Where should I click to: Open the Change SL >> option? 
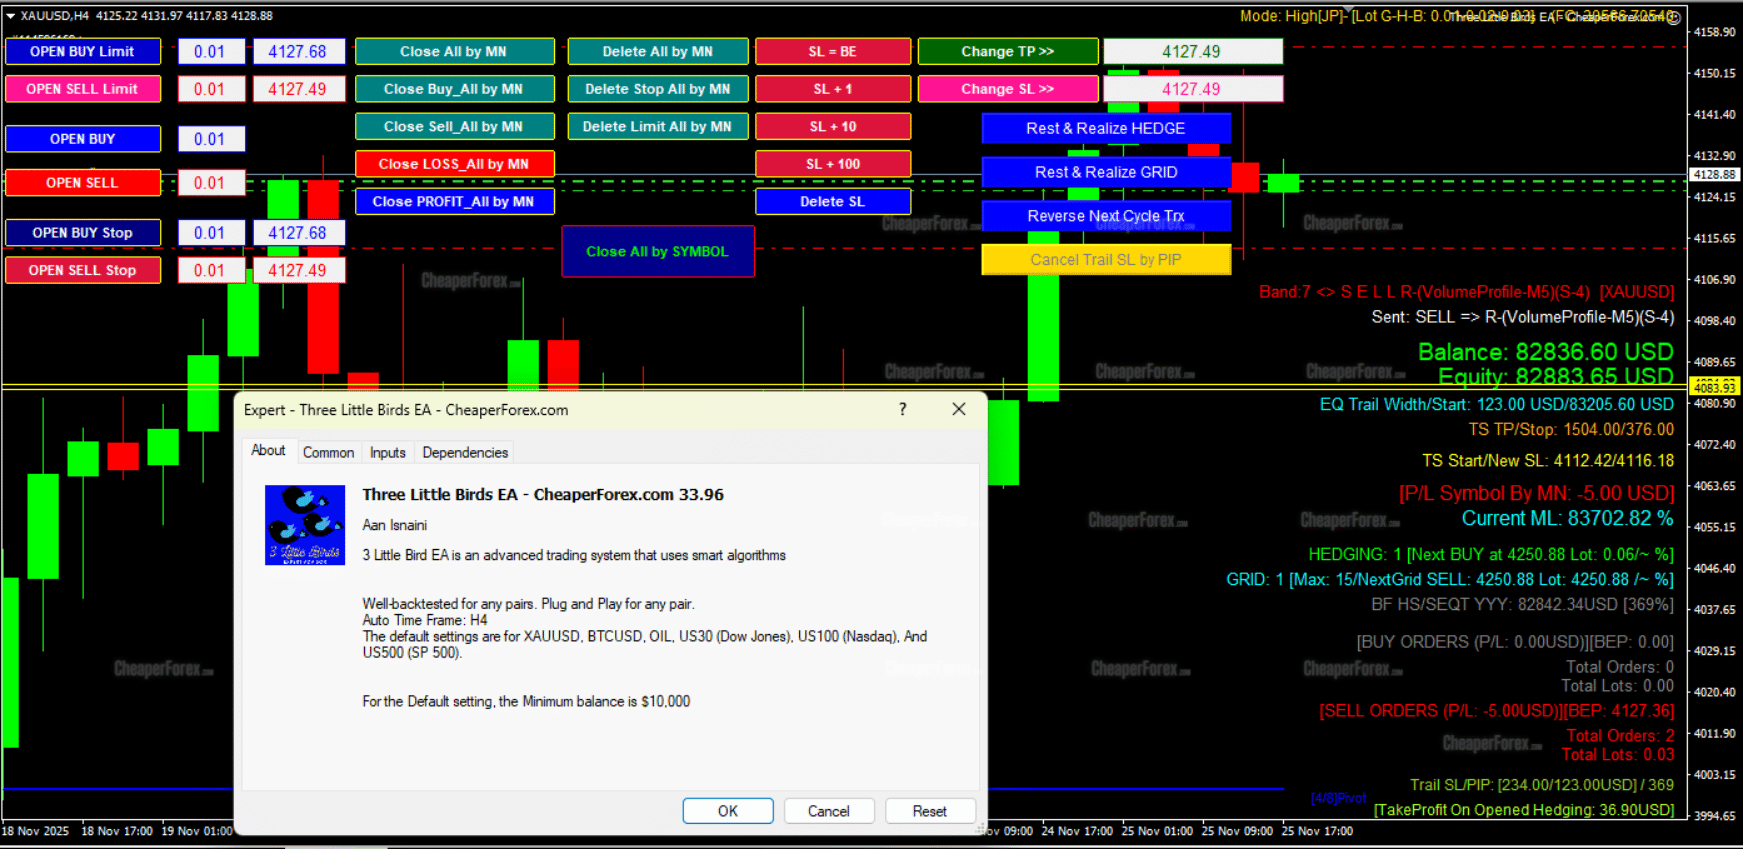[x=1007, y=89]
